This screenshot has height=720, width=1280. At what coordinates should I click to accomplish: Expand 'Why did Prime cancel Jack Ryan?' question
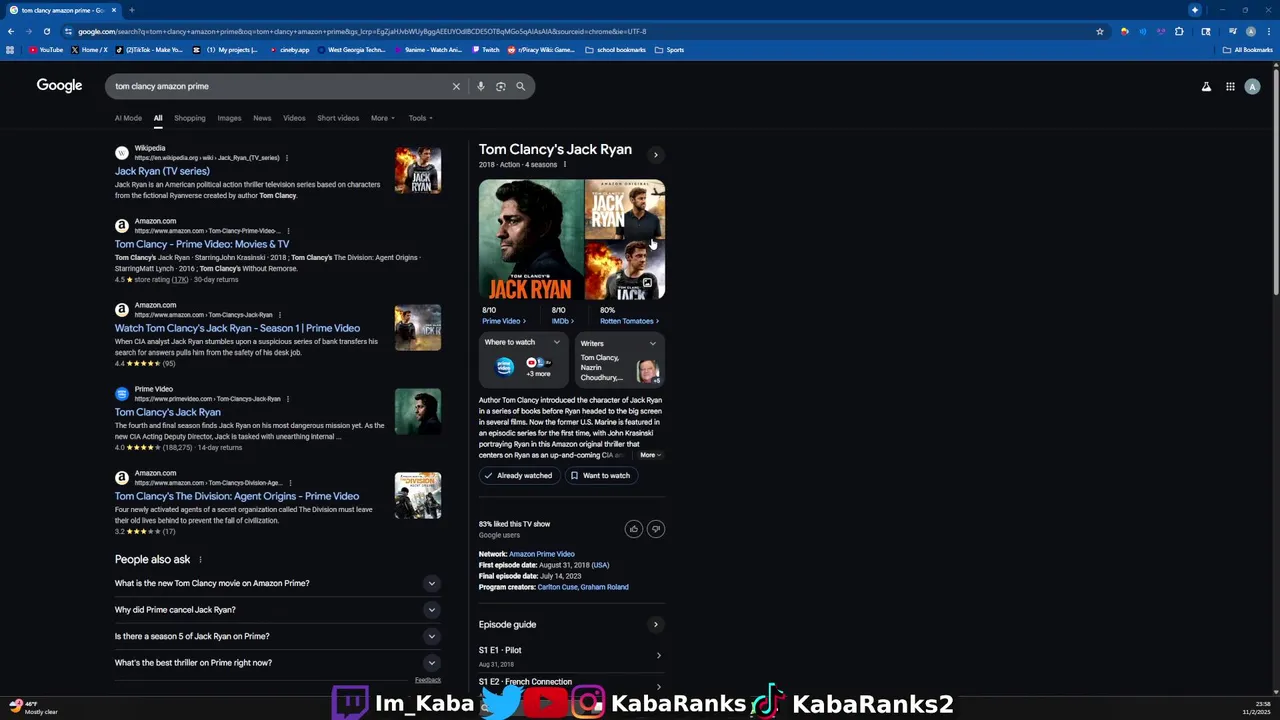pos(277,610)
